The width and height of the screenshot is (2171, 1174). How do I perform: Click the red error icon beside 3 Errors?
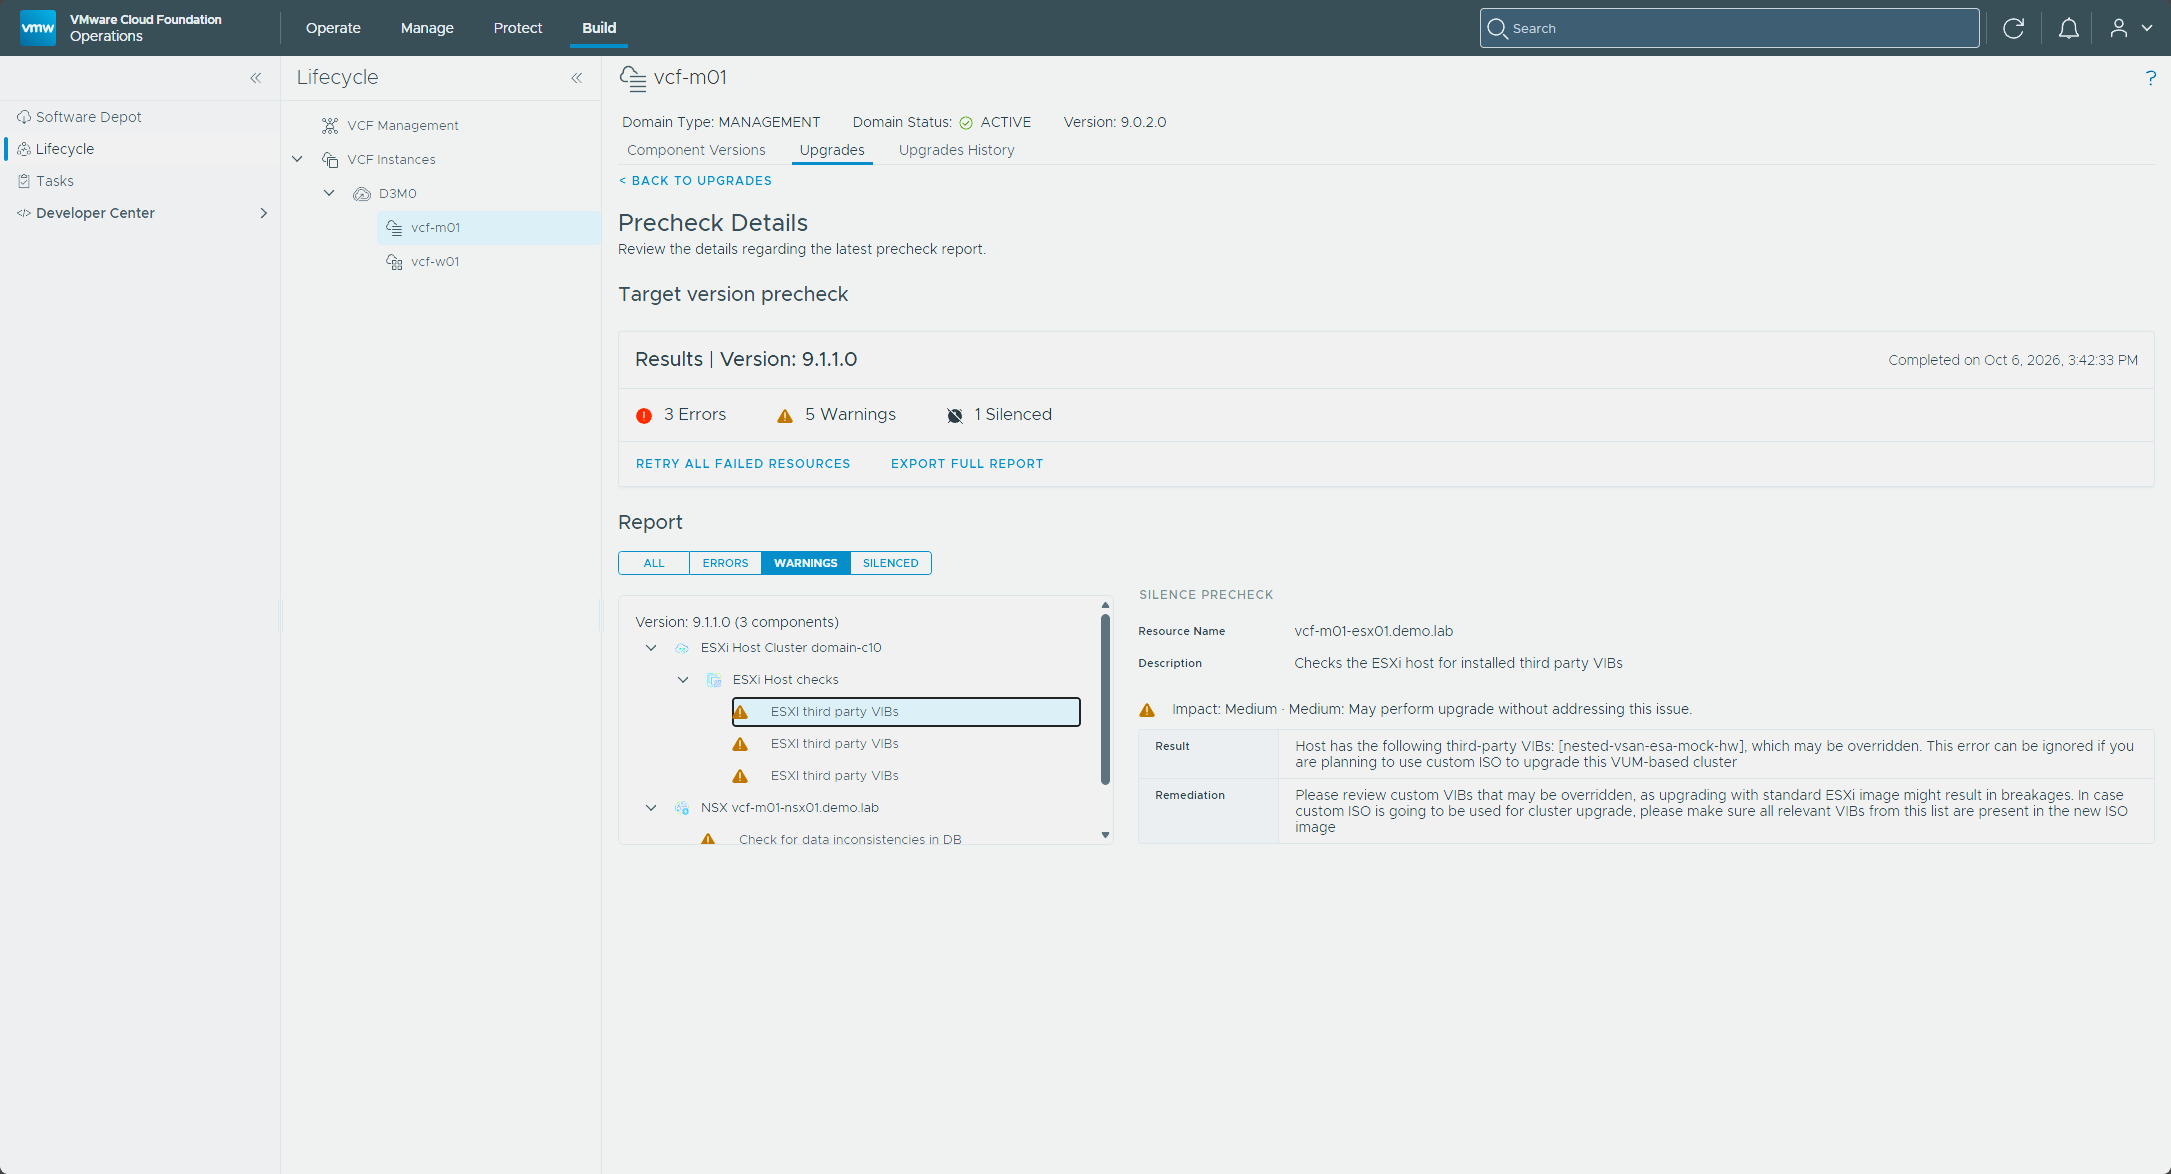click(x=644, y=416)
